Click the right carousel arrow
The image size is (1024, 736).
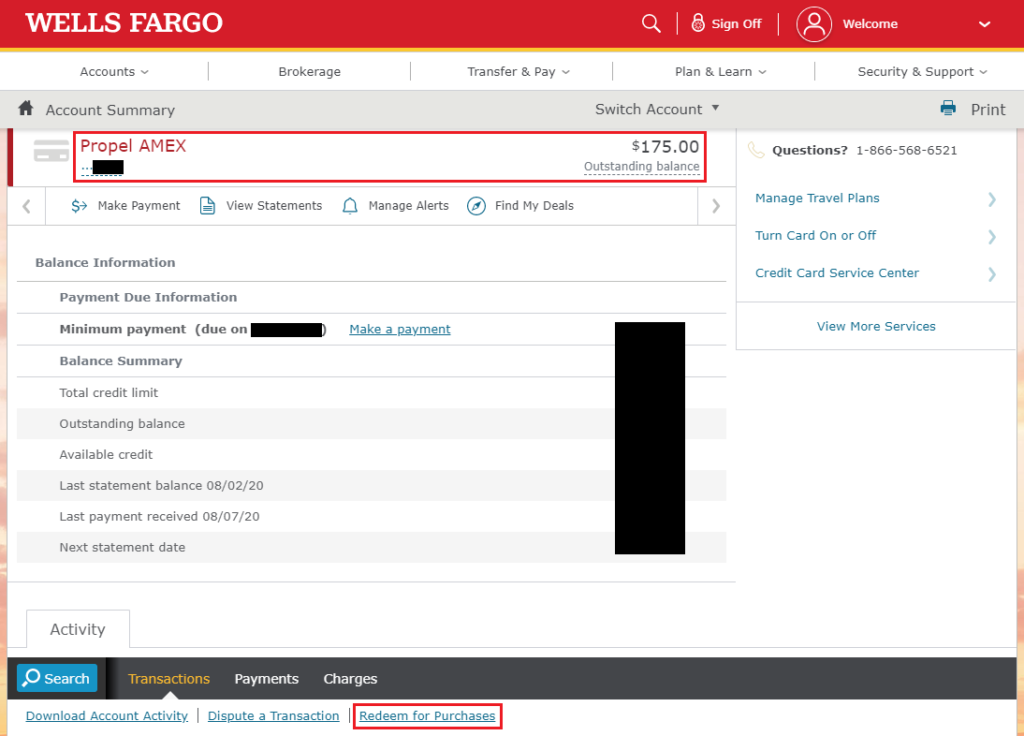pos(714,206)
